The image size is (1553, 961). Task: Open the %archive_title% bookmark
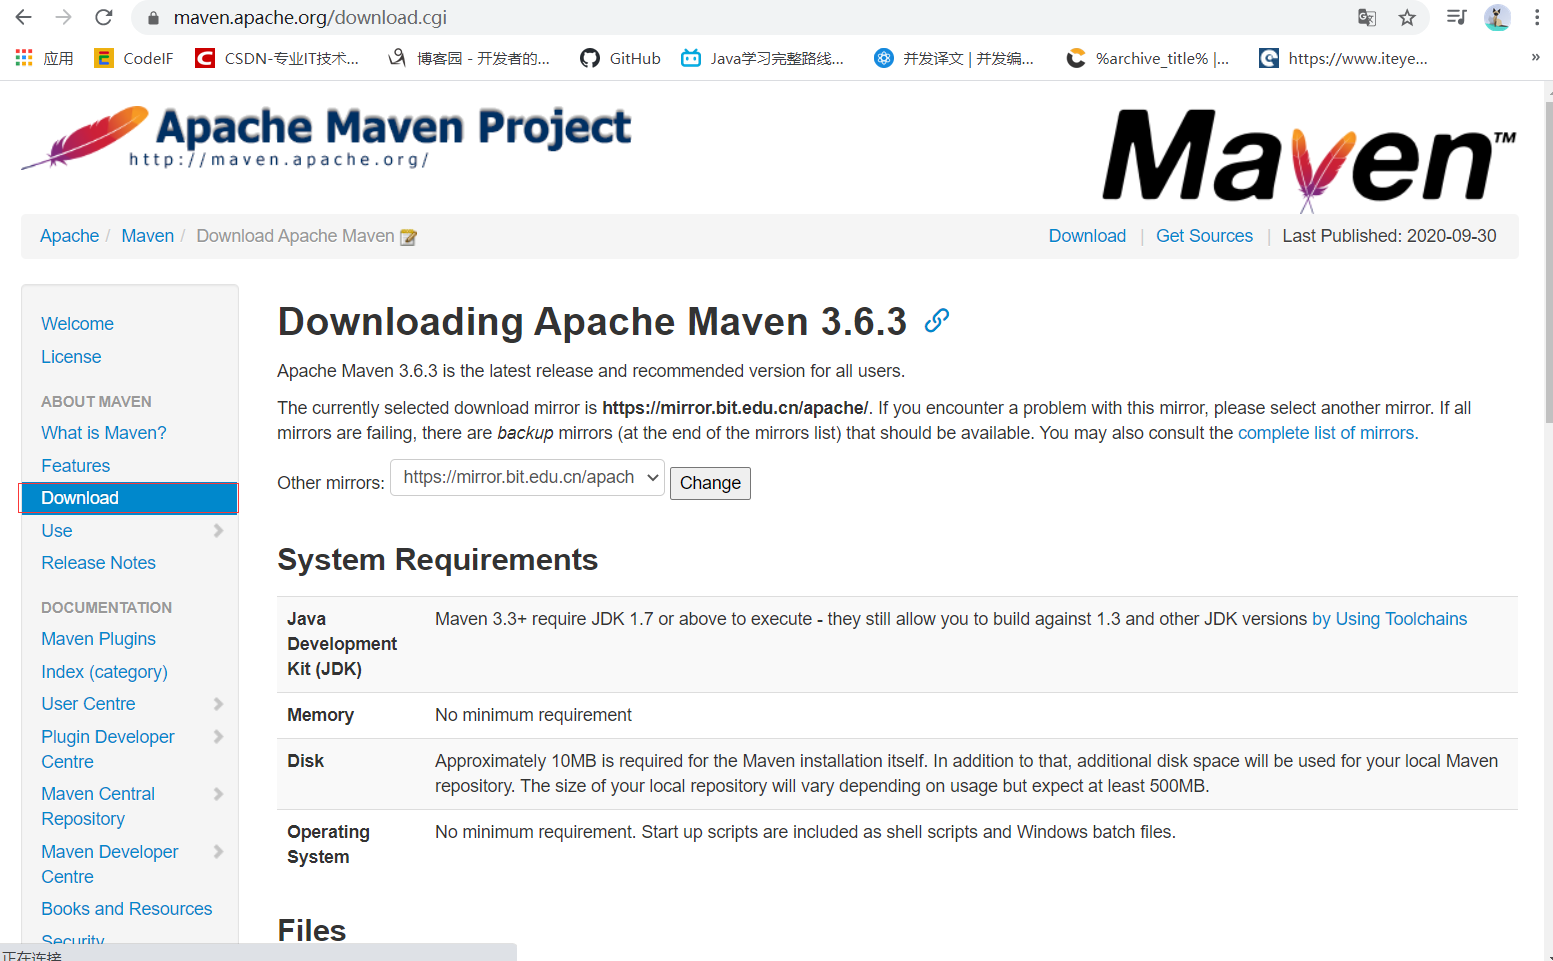(1148, 58)
